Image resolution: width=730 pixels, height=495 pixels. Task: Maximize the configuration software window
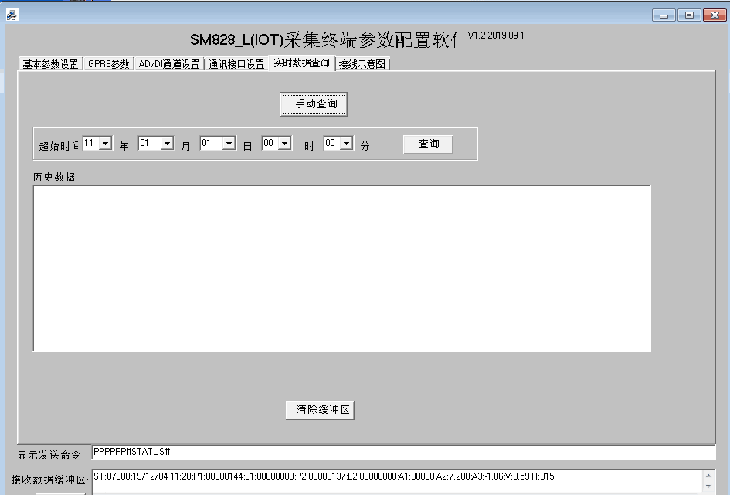(689, 15)
